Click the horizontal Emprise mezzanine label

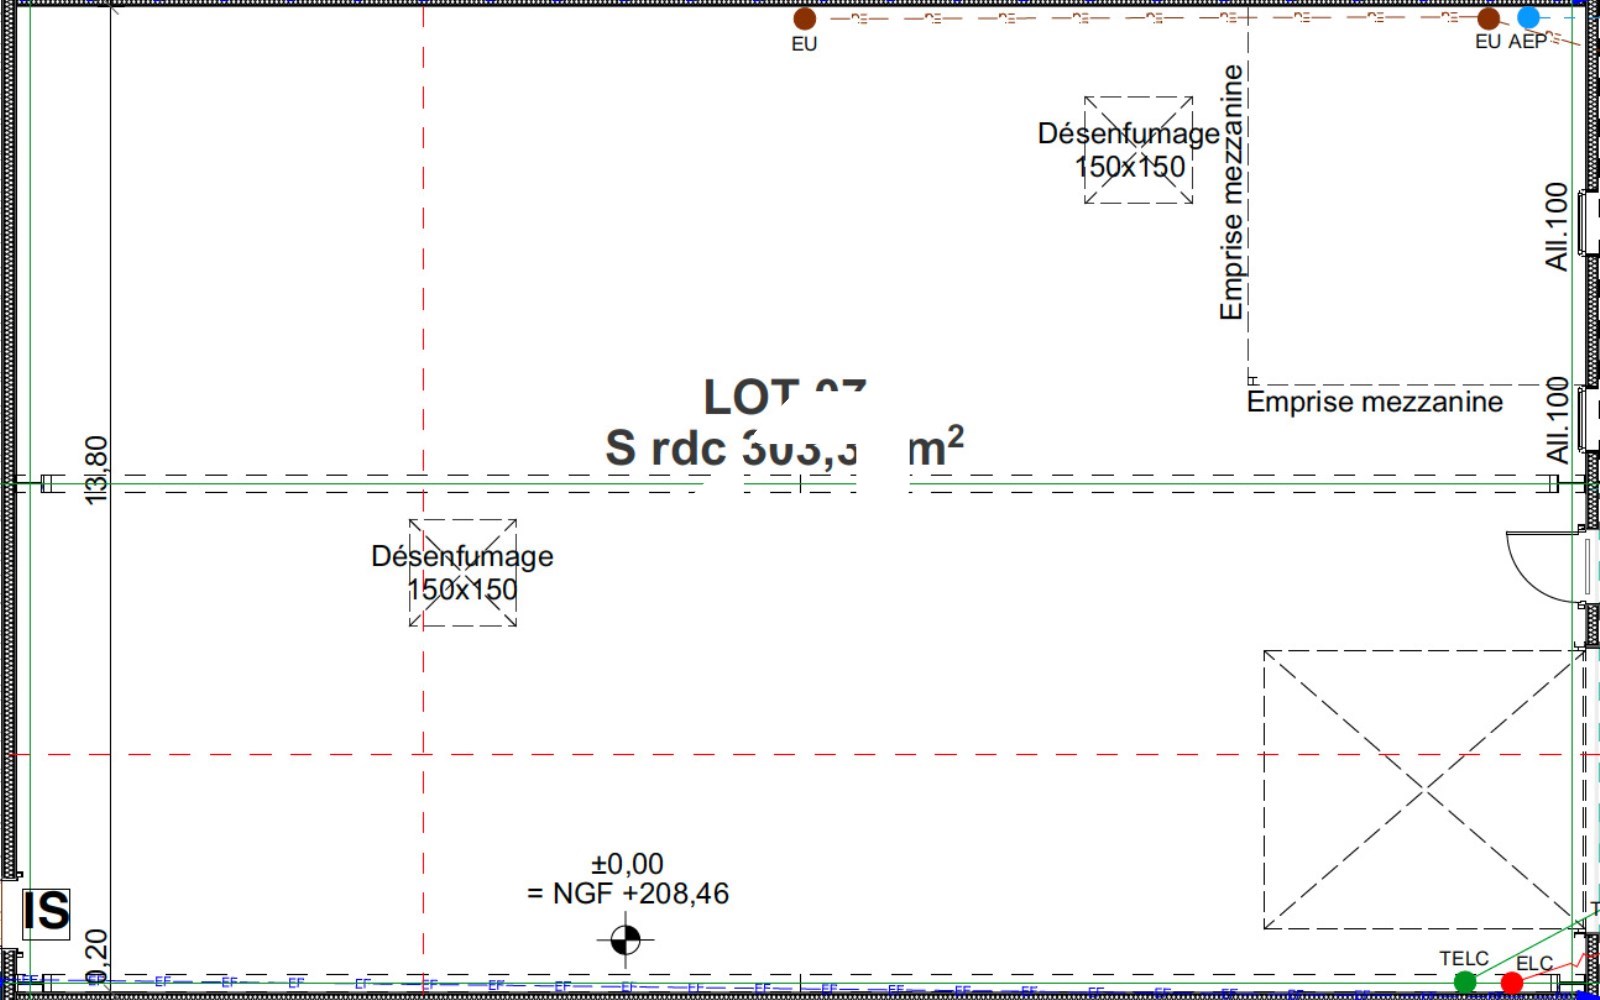coord(1374,402)
